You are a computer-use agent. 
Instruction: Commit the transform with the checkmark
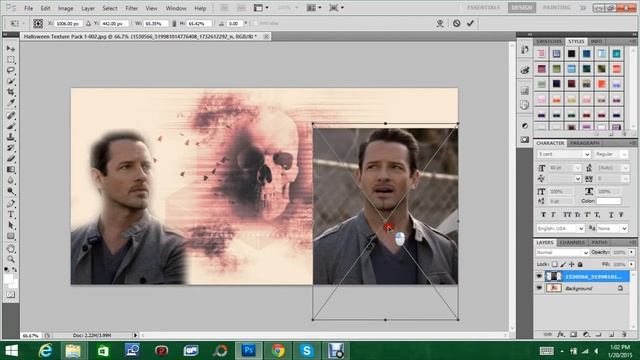tap(470, 23)
